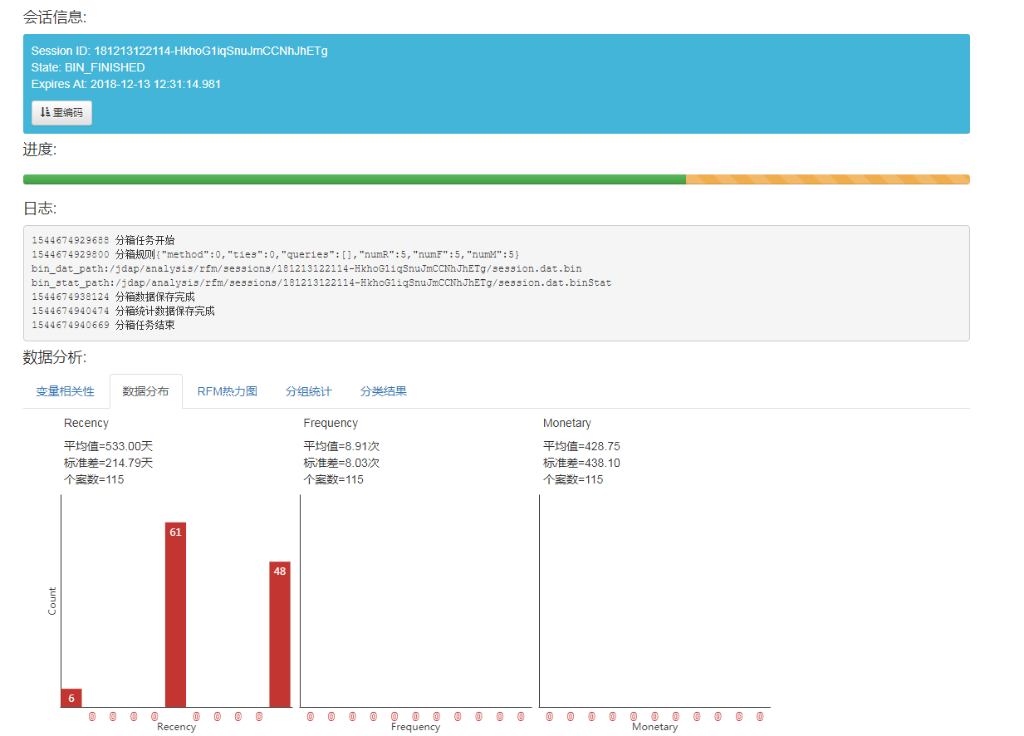Click the Frequency x-axis label below chart
The width and height of the screenshot is (1024, 736).
(415, 727)
